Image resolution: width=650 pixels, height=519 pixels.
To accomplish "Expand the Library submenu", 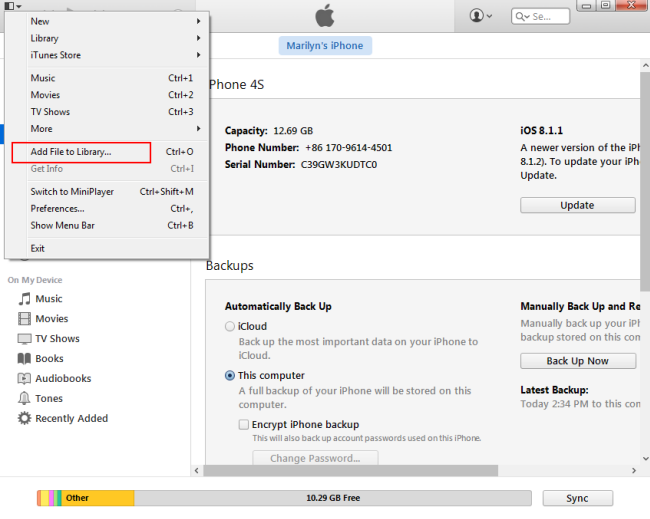I will [115, 38].
